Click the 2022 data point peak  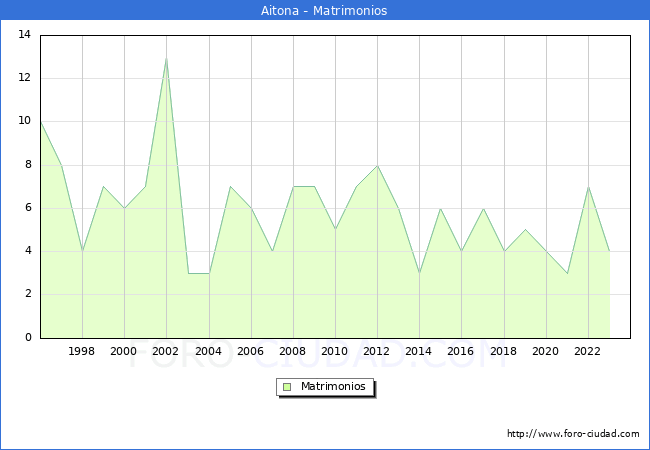click(x=588, y=187)
